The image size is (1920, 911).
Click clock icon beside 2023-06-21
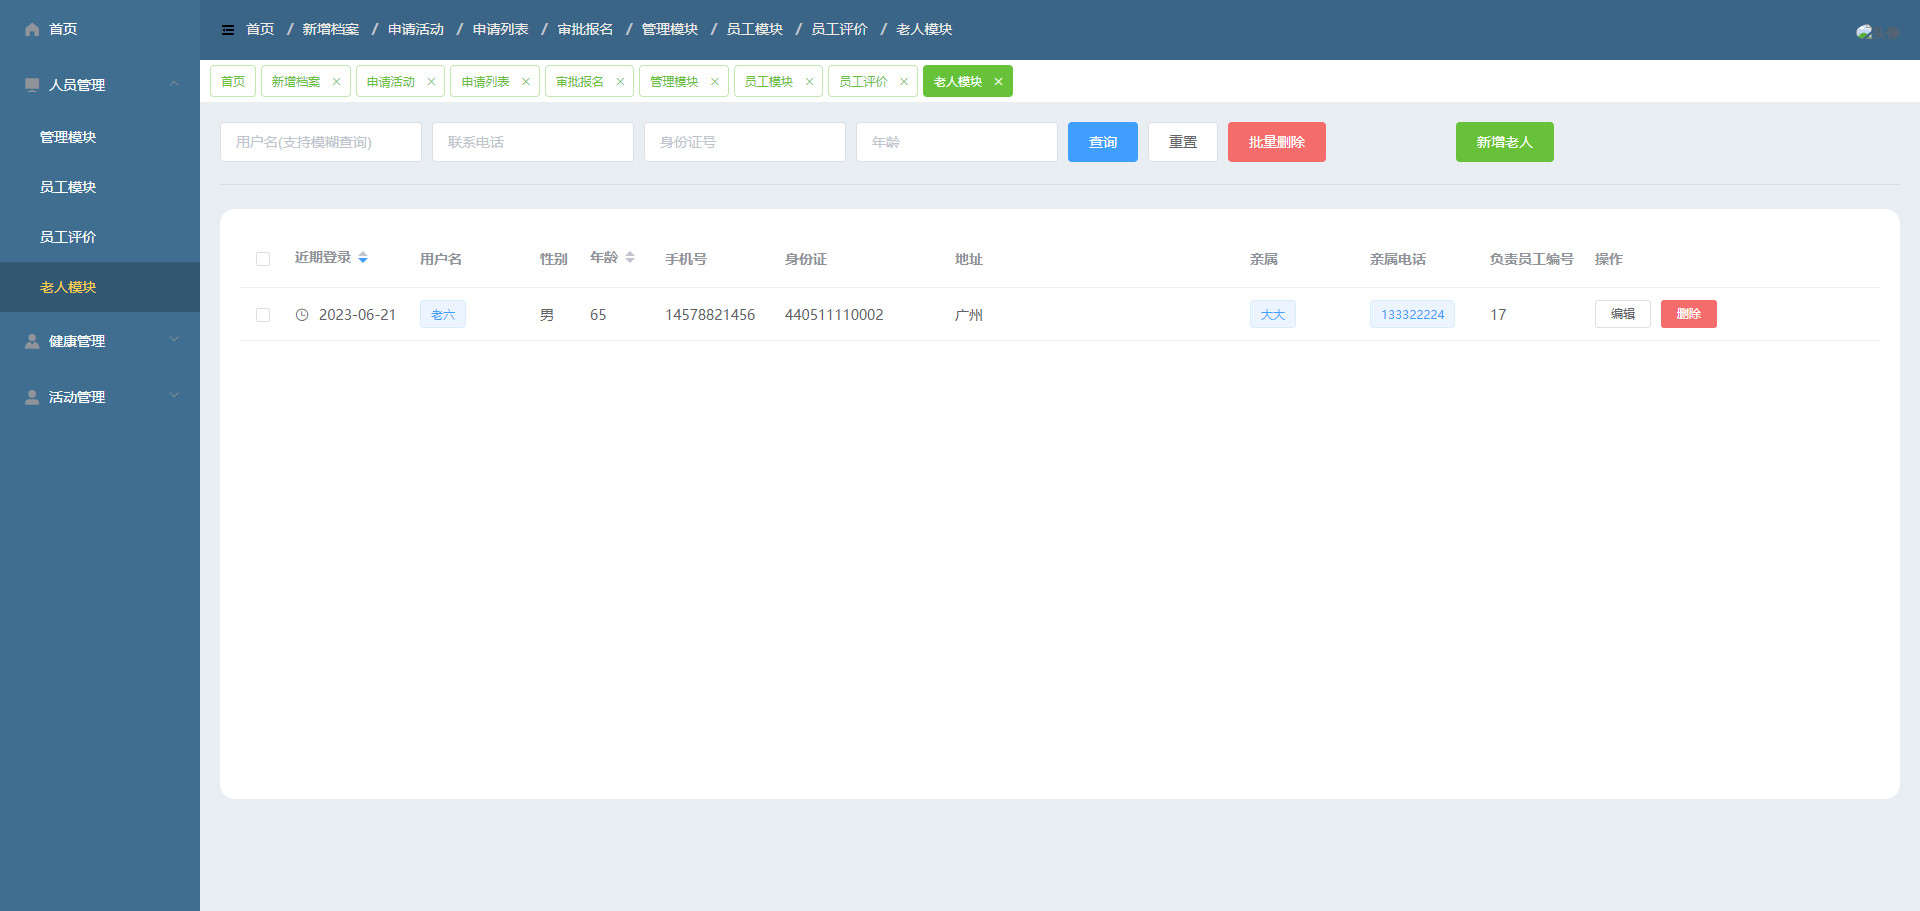(302, 315)
